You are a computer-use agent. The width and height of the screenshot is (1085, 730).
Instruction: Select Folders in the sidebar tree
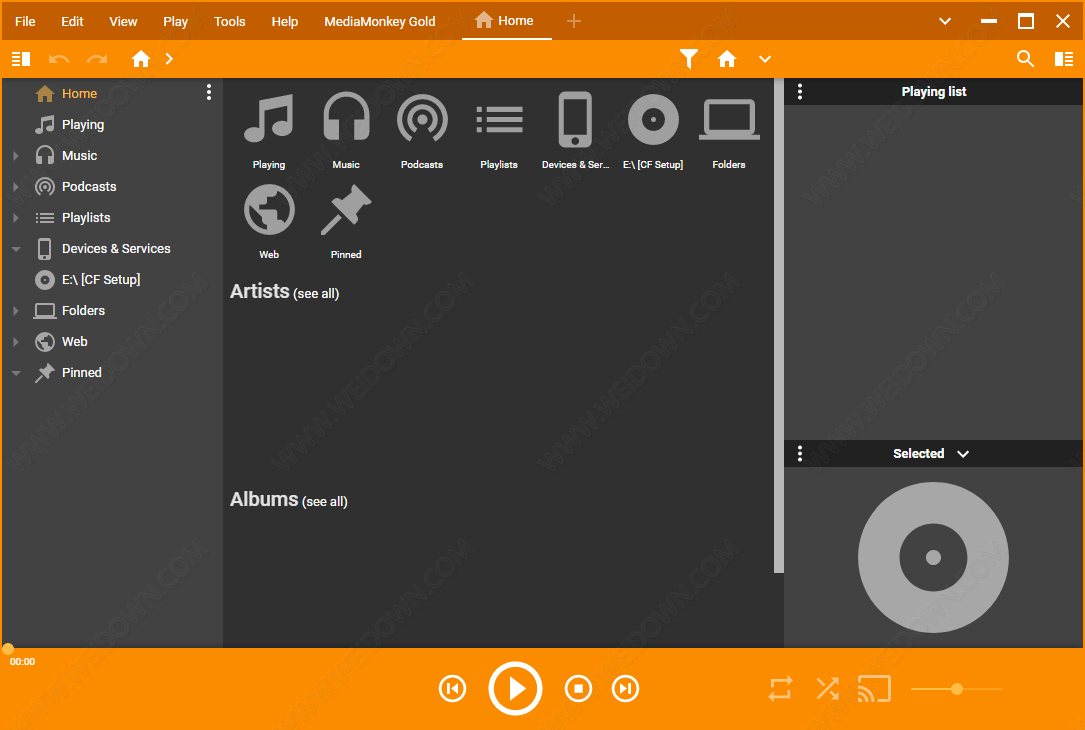[x=84, y=311]
